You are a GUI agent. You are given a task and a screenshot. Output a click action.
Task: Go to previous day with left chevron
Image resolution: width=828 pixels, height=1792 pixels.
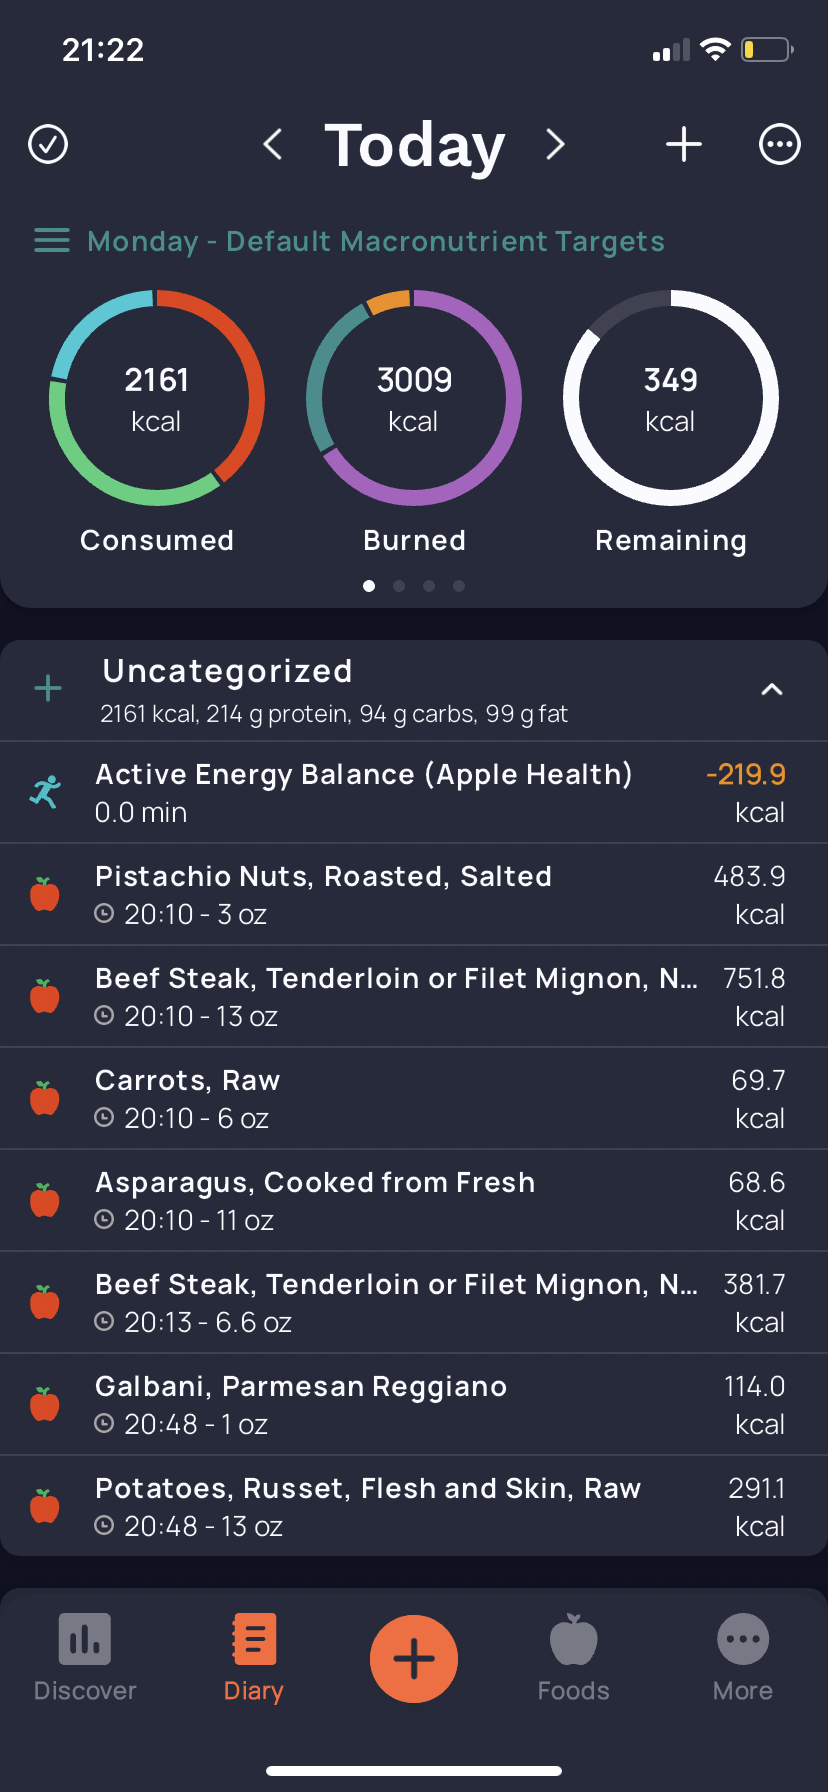[x=272, y=144]
